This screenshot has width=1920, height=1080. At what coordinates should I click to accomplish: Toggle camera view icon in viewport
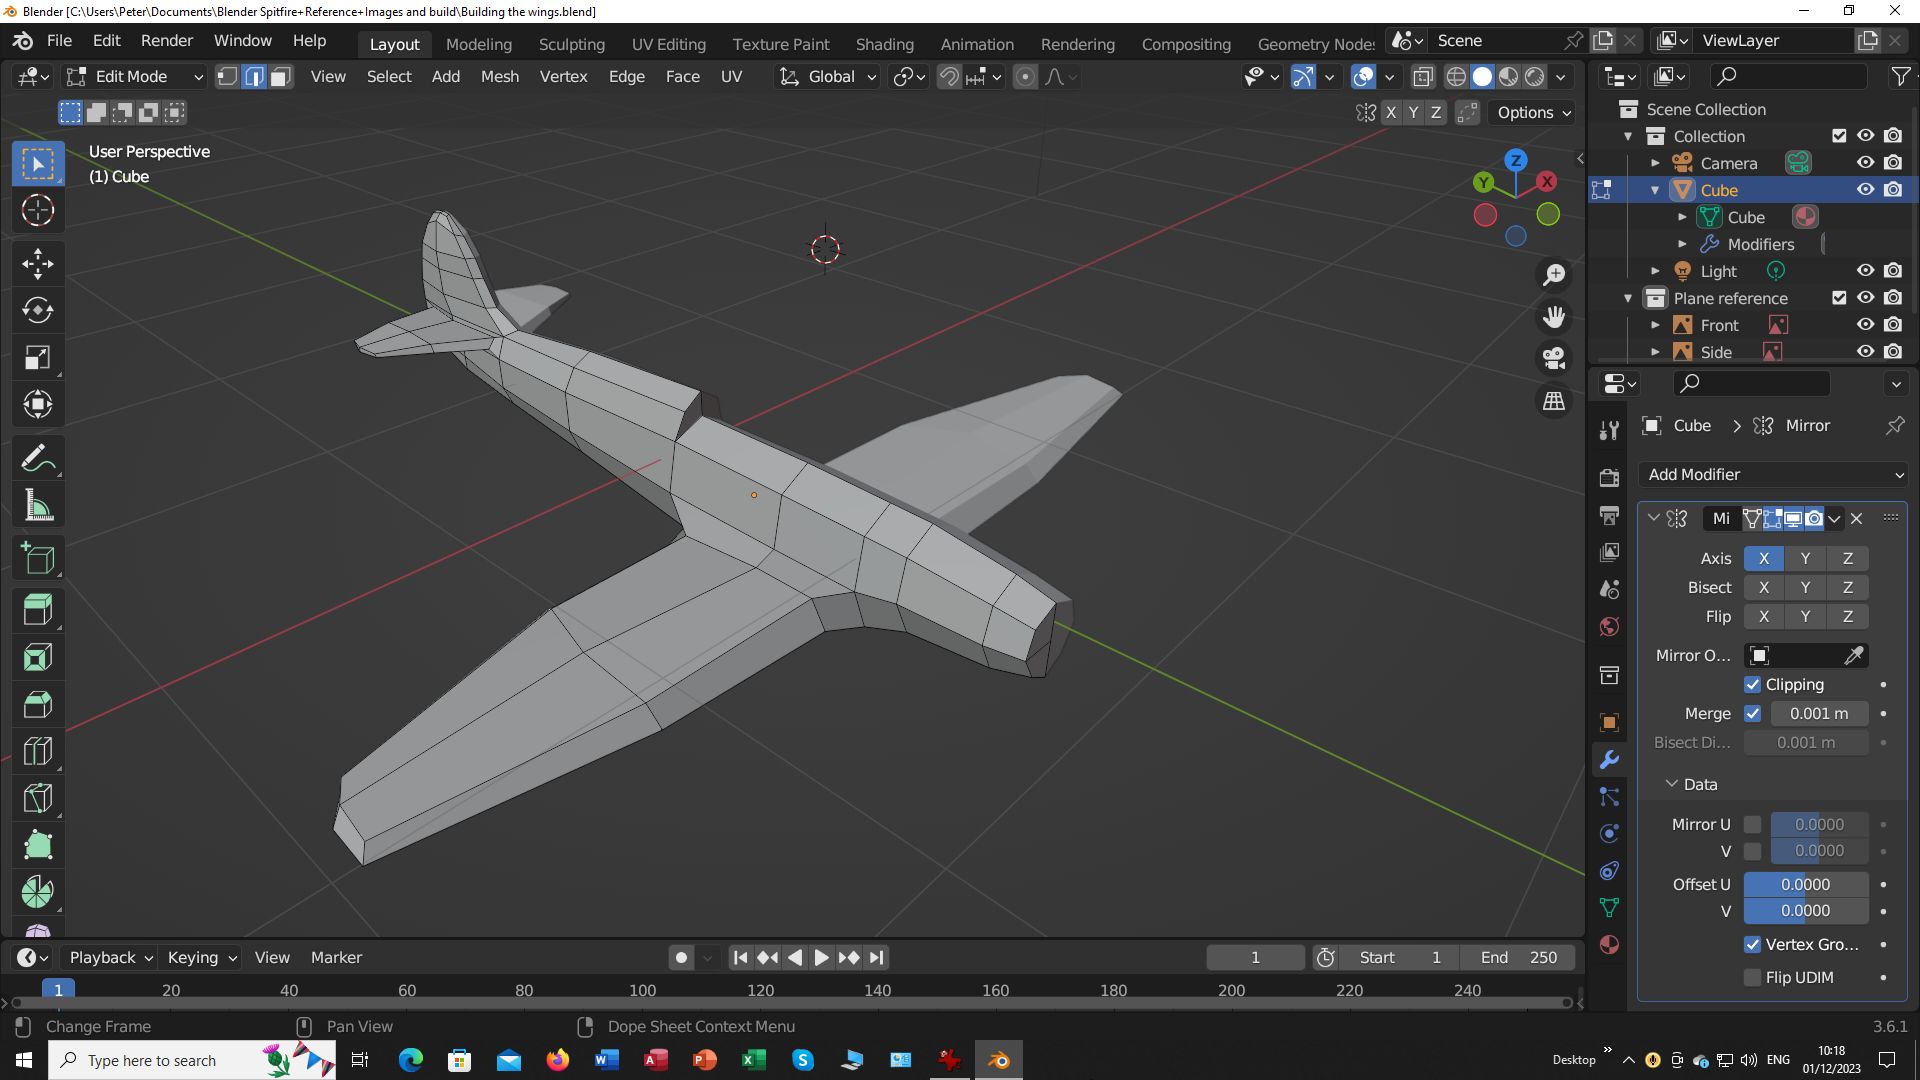click(x=1554, y=358)
